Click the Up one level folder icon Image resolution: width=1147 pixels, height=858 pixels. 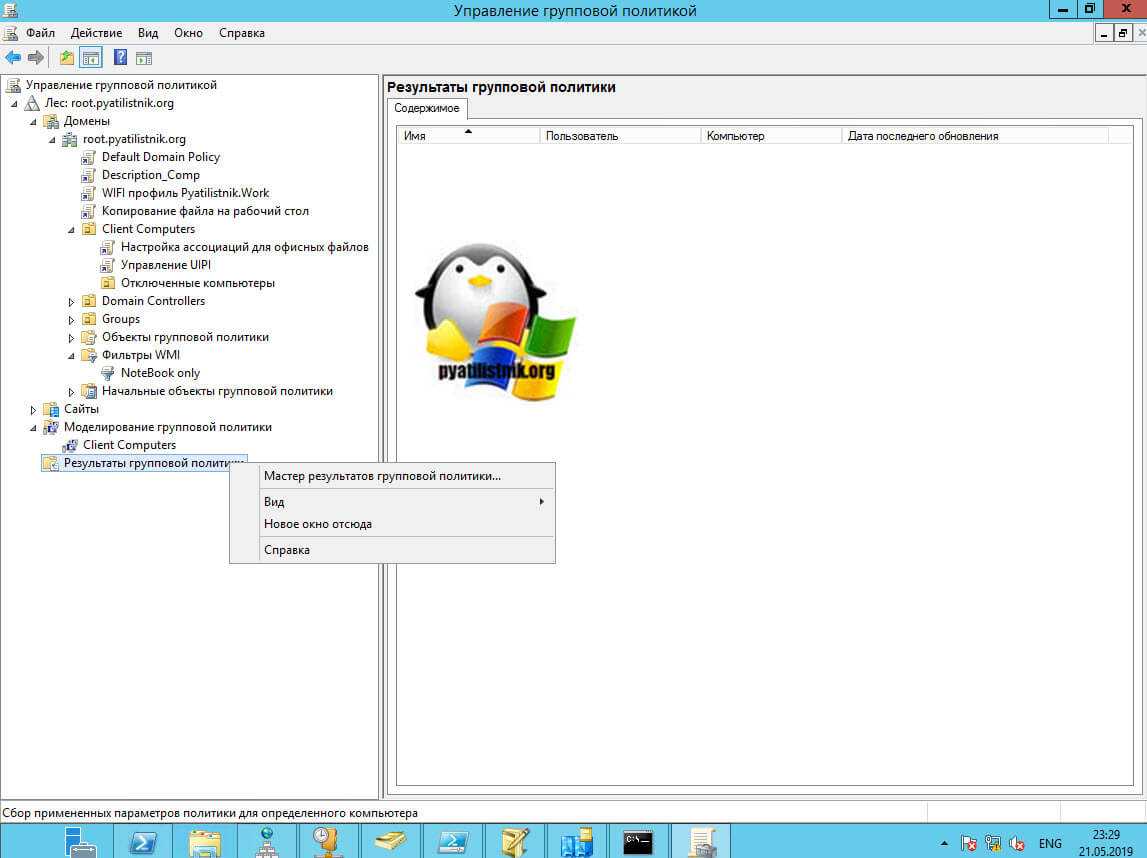pyautogui.click(x=67, y=58)
